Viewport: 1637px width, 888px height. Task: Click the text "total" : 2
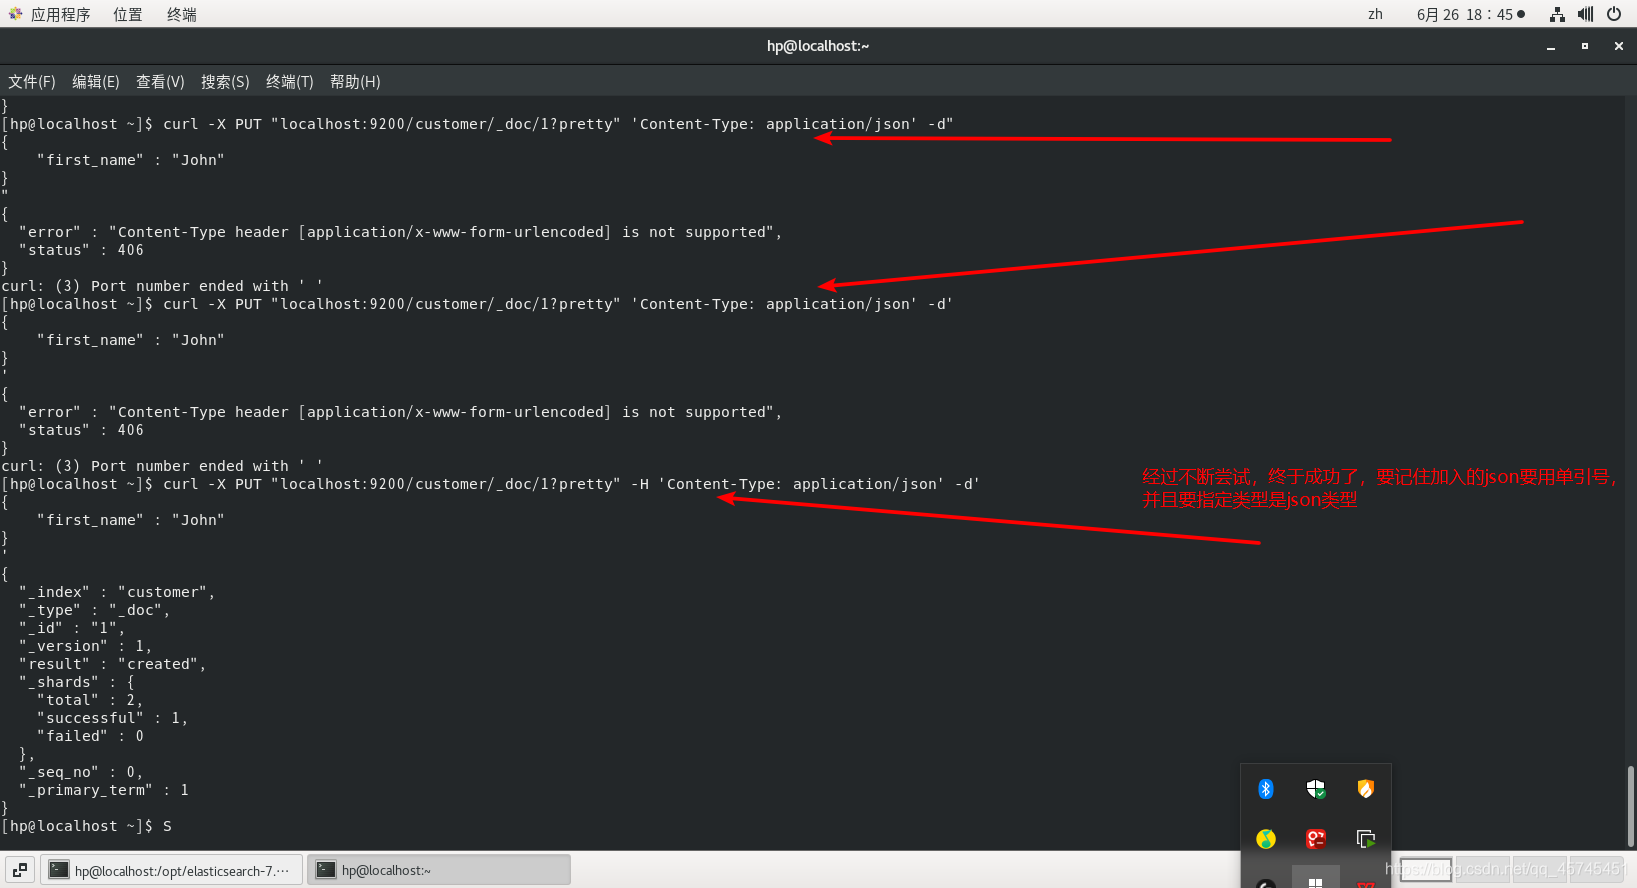pos(90,700)
